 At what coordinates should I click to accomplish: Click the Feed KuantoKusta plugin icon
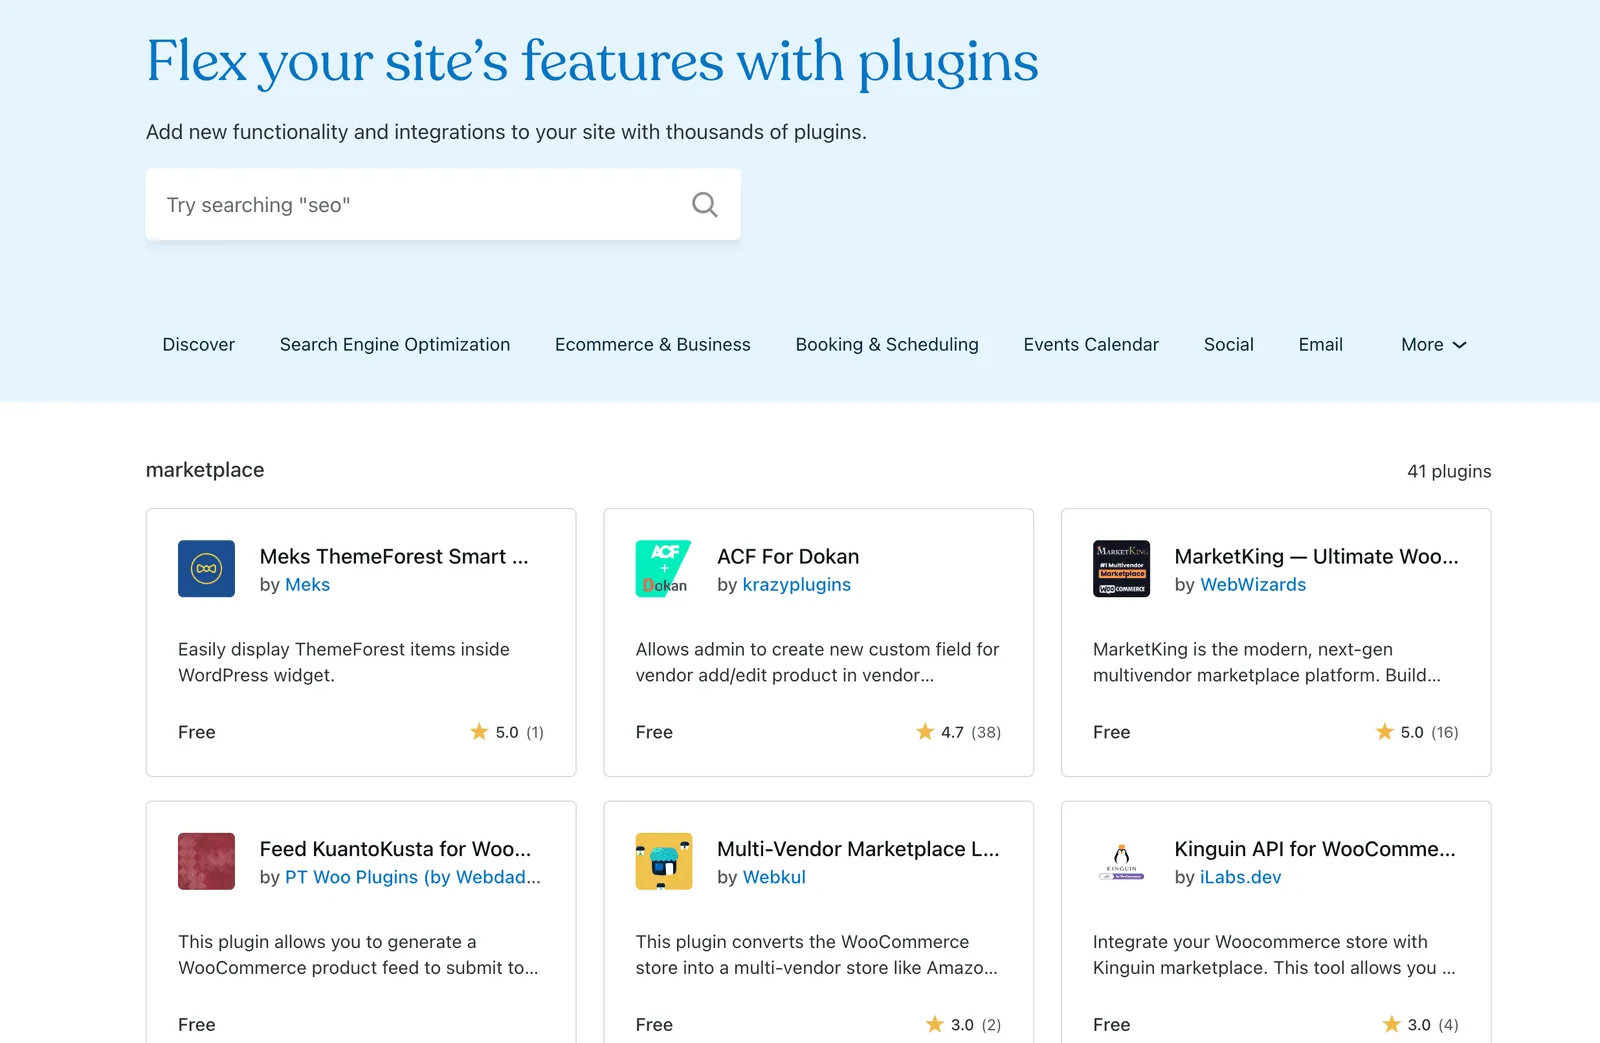point(206,861)
